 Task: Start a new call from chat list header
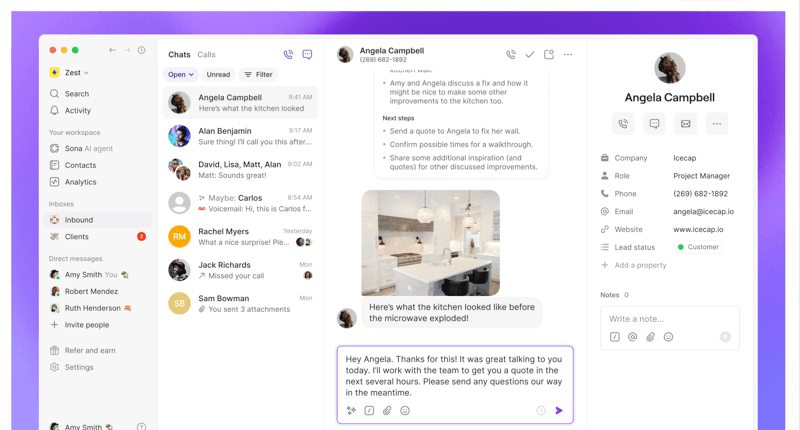pyautogui.click(x=288, y=55)
